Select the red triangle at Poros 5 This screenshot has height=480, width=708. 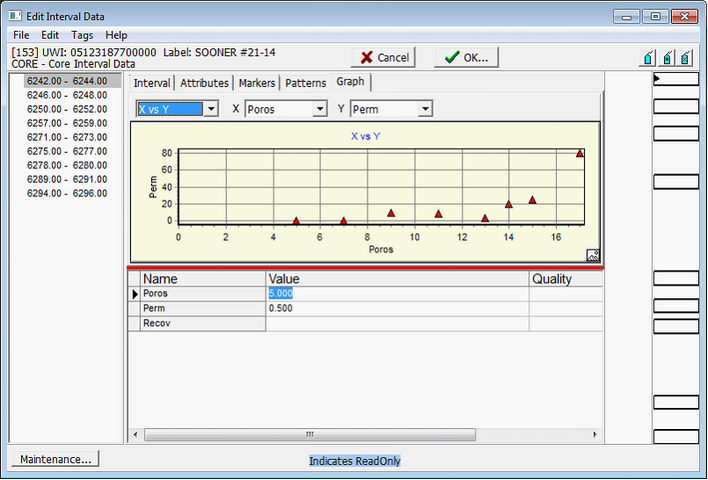296,220
